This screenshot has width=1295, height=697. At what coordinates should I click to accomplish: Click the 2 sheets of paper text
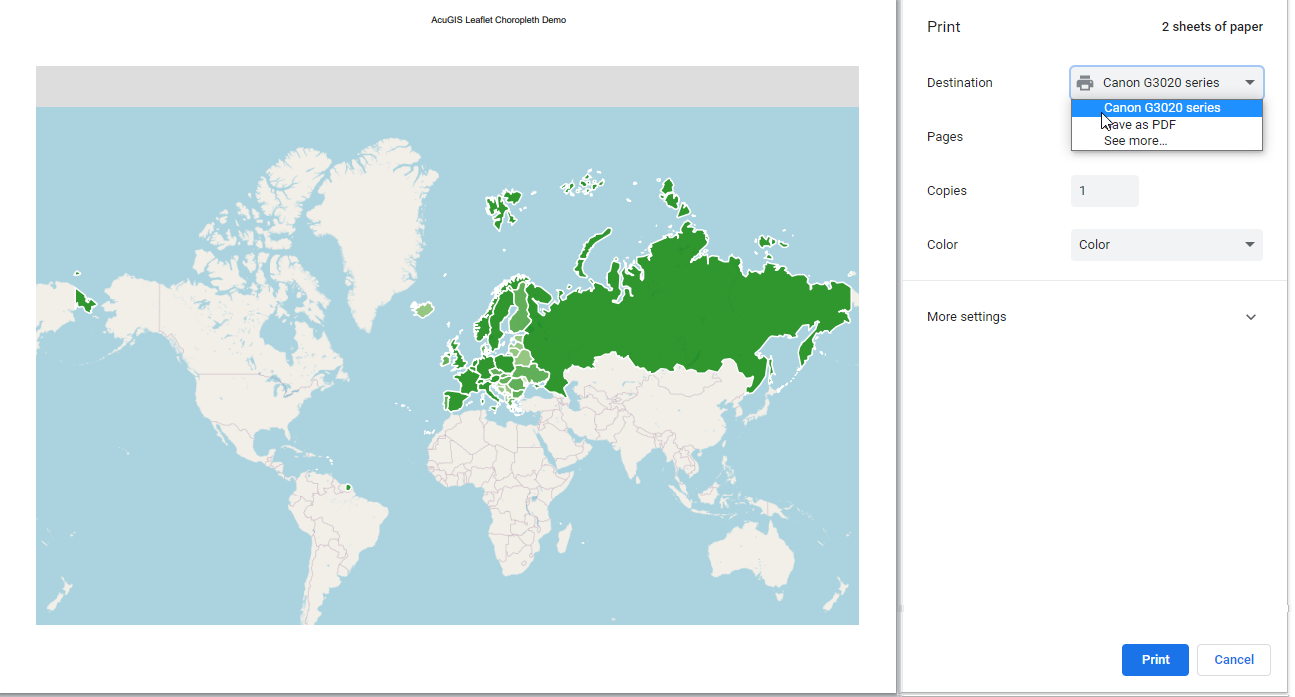click(x=1211, y=27)
